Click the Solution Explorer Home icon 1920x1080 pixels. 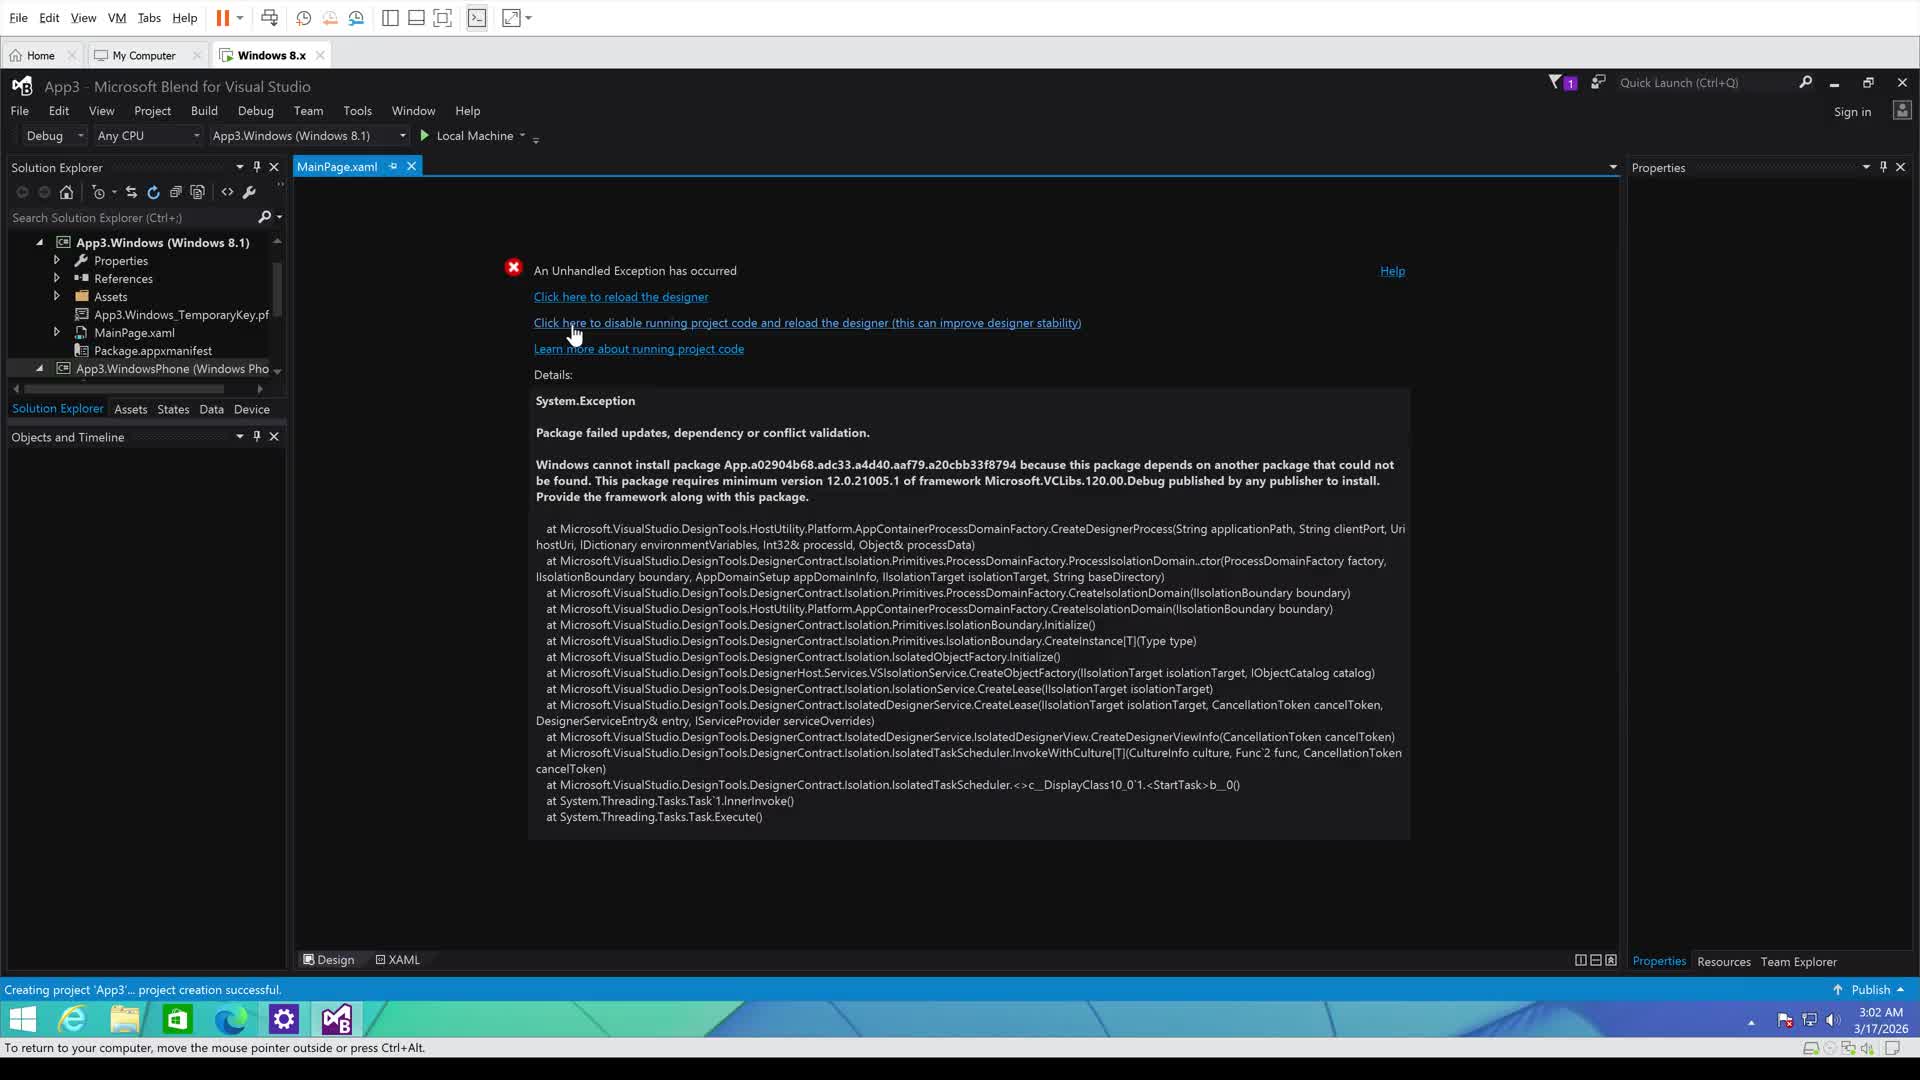[66, 193]
